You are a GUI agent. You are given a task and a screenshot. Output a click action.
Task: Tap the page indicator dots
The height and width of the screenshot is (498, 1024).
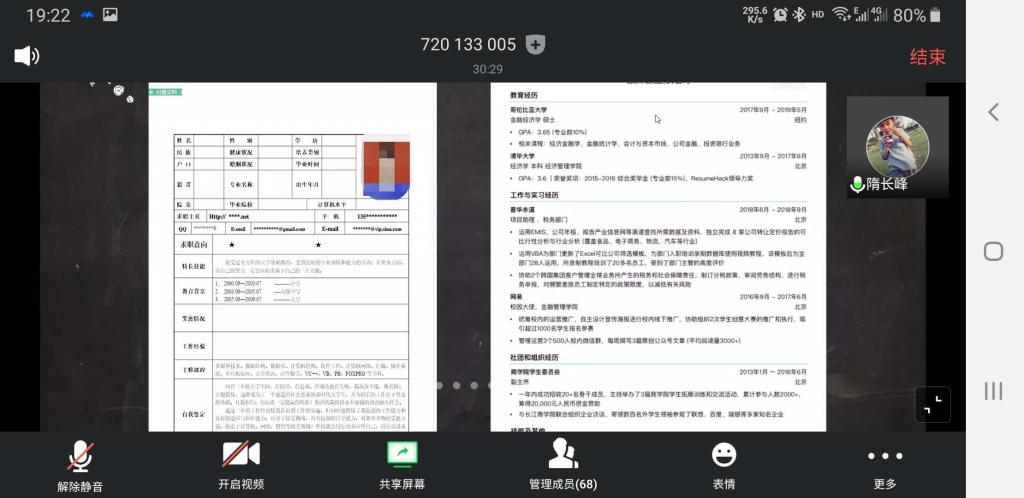(463, 385)
